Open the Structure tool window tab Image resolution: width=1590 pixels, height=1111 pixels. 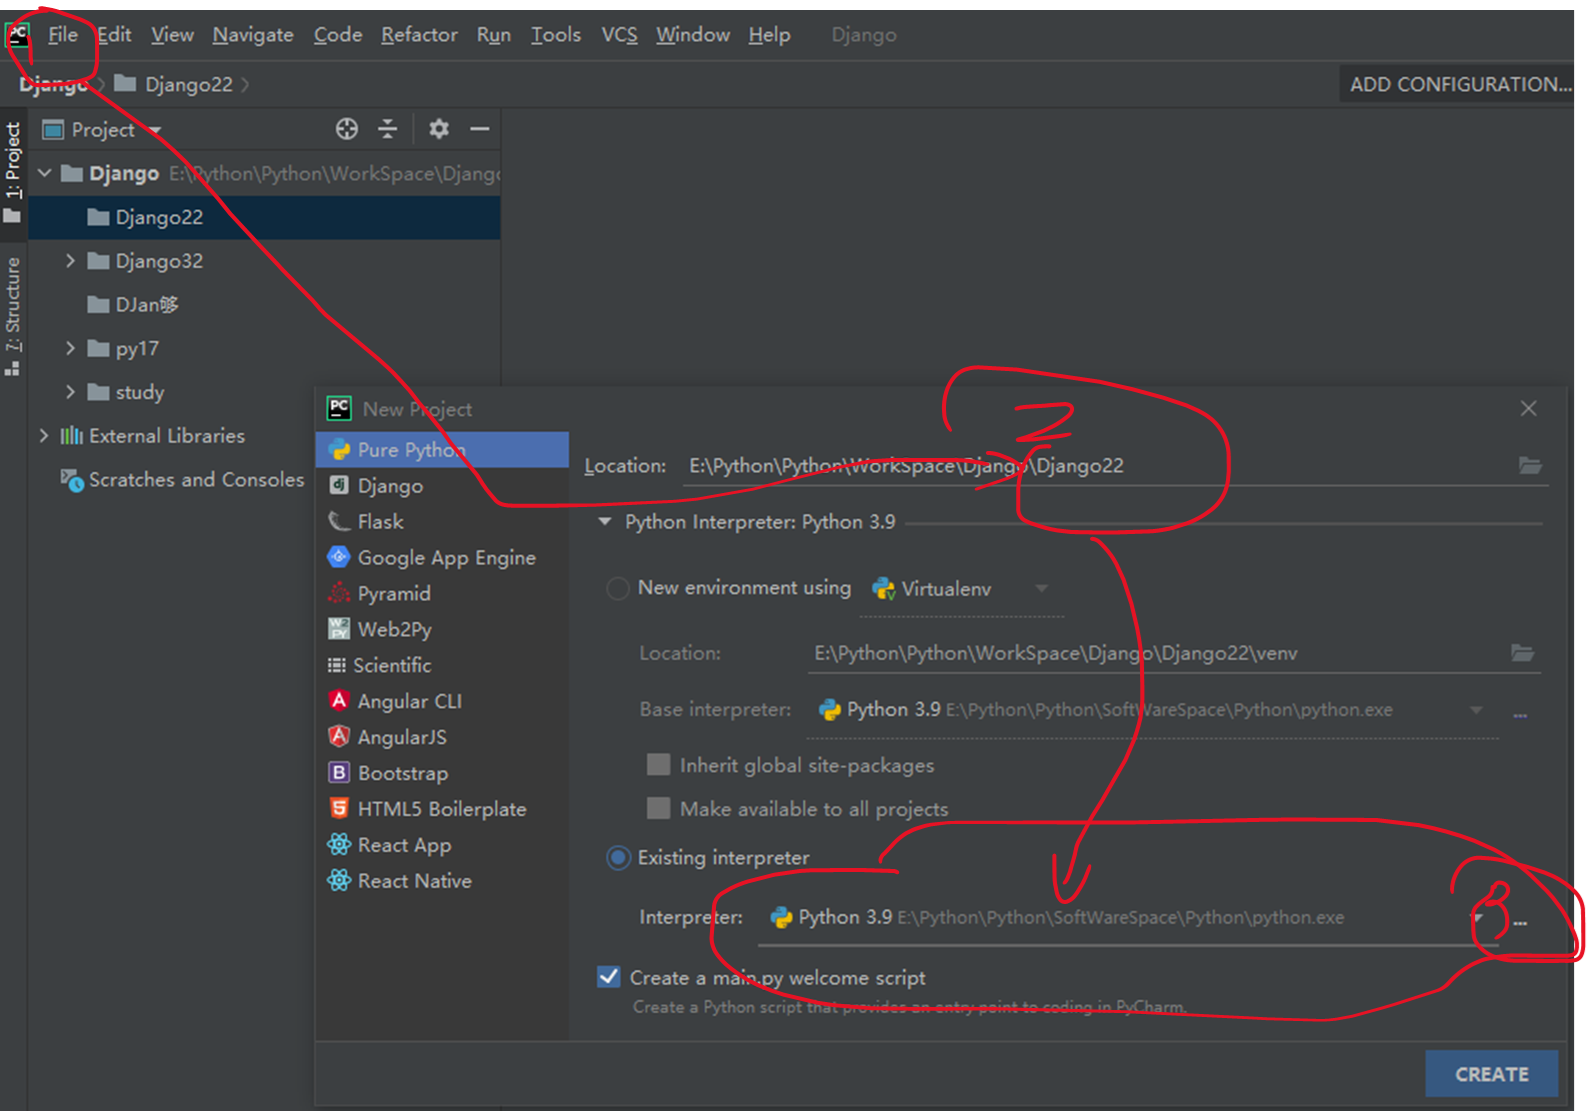(x=13, y=316)
